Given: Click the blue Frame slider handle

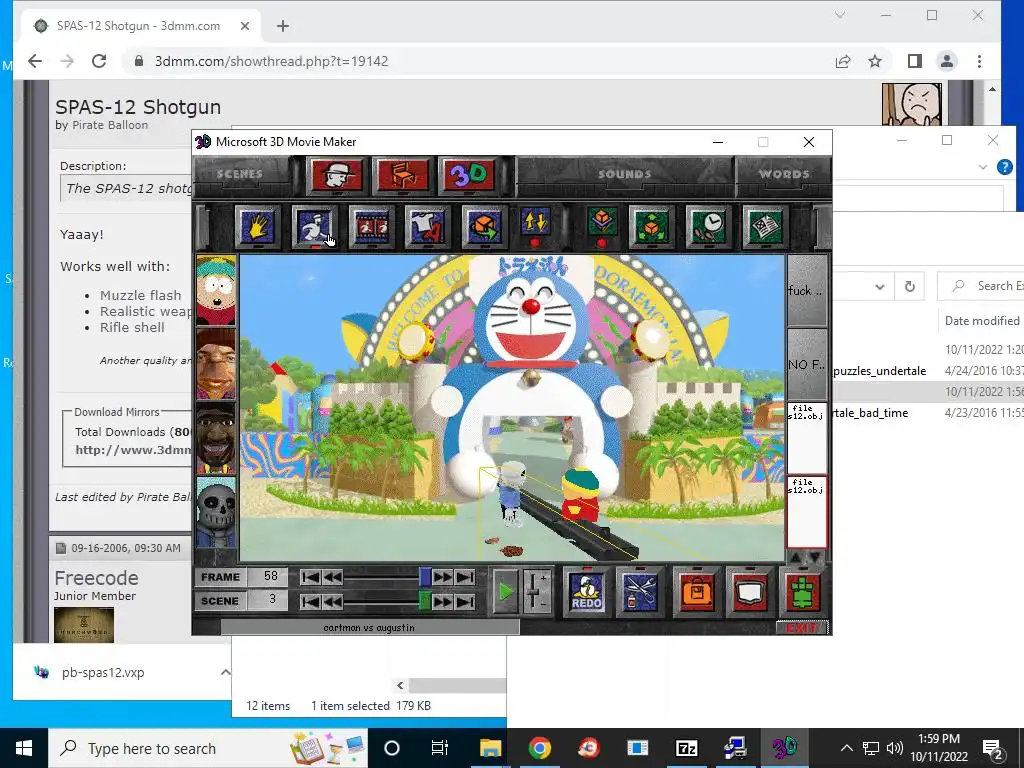Looking at the screenshot, I should [x=425, y=577].
